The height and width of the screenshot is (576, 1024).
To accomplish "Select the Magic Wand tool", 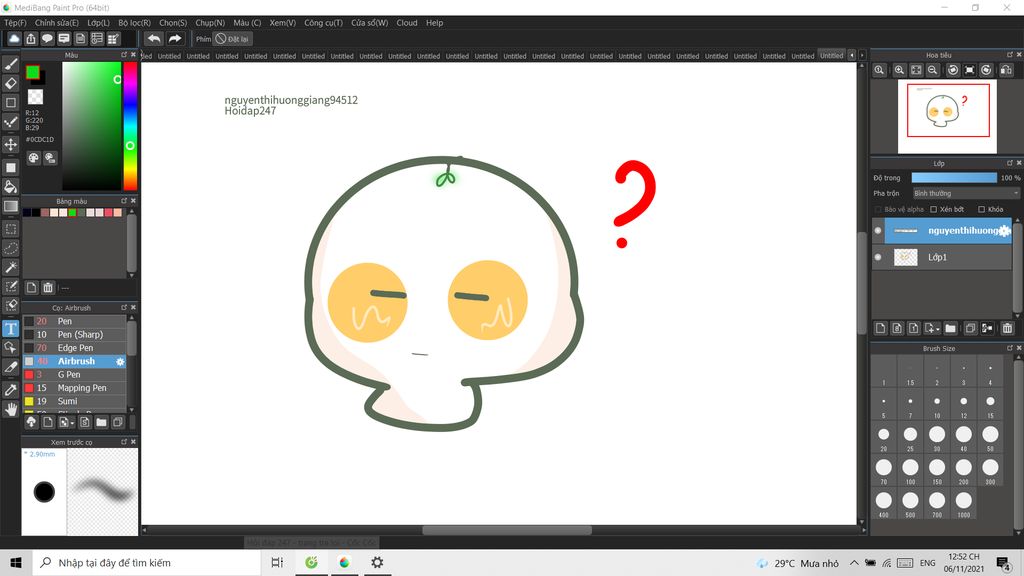I will (x=10, y=267).
